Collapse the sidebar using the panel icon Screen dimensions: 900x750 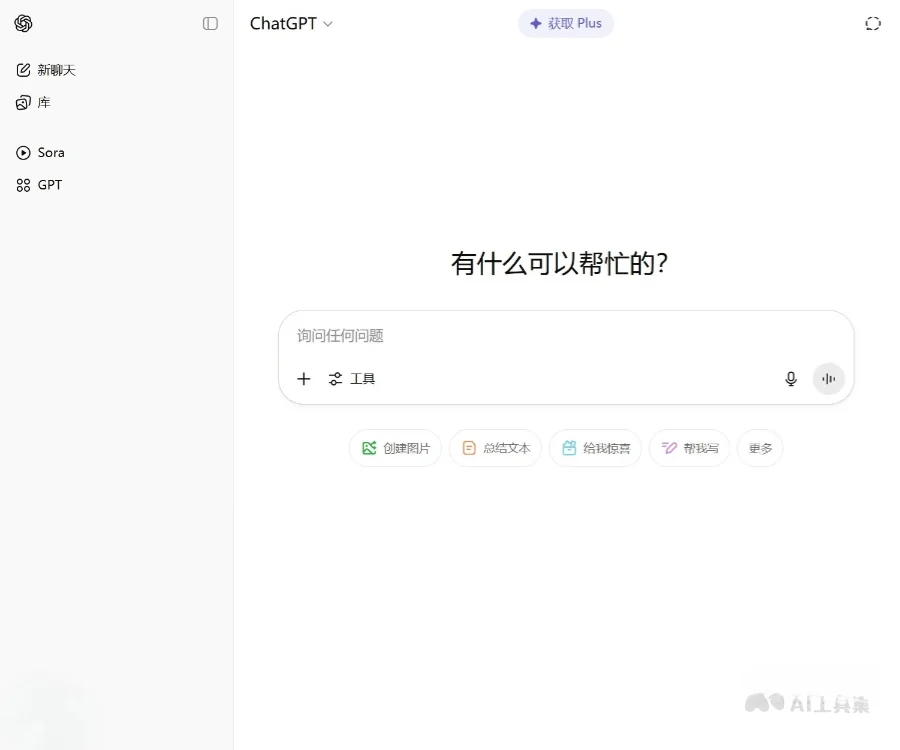click(209, 23)
